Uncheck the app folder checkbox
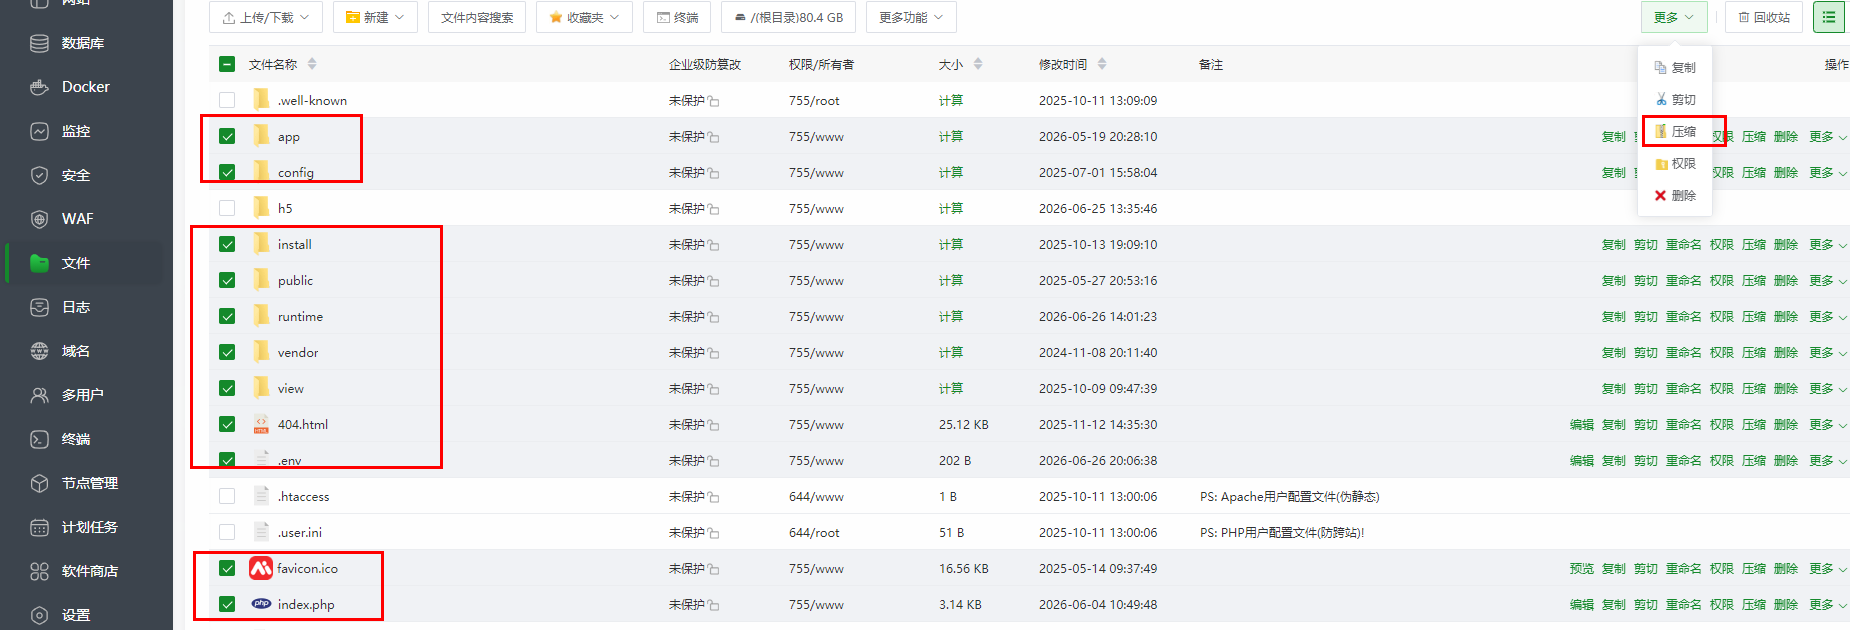Image resolution: width=1850 pixels, height=630 pixels. coord(227,136)
